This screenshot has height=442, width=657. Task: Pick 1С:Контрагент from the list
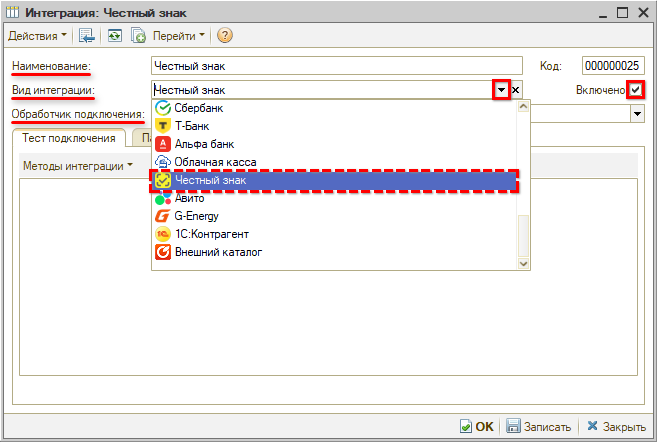(x=213, y=234)
